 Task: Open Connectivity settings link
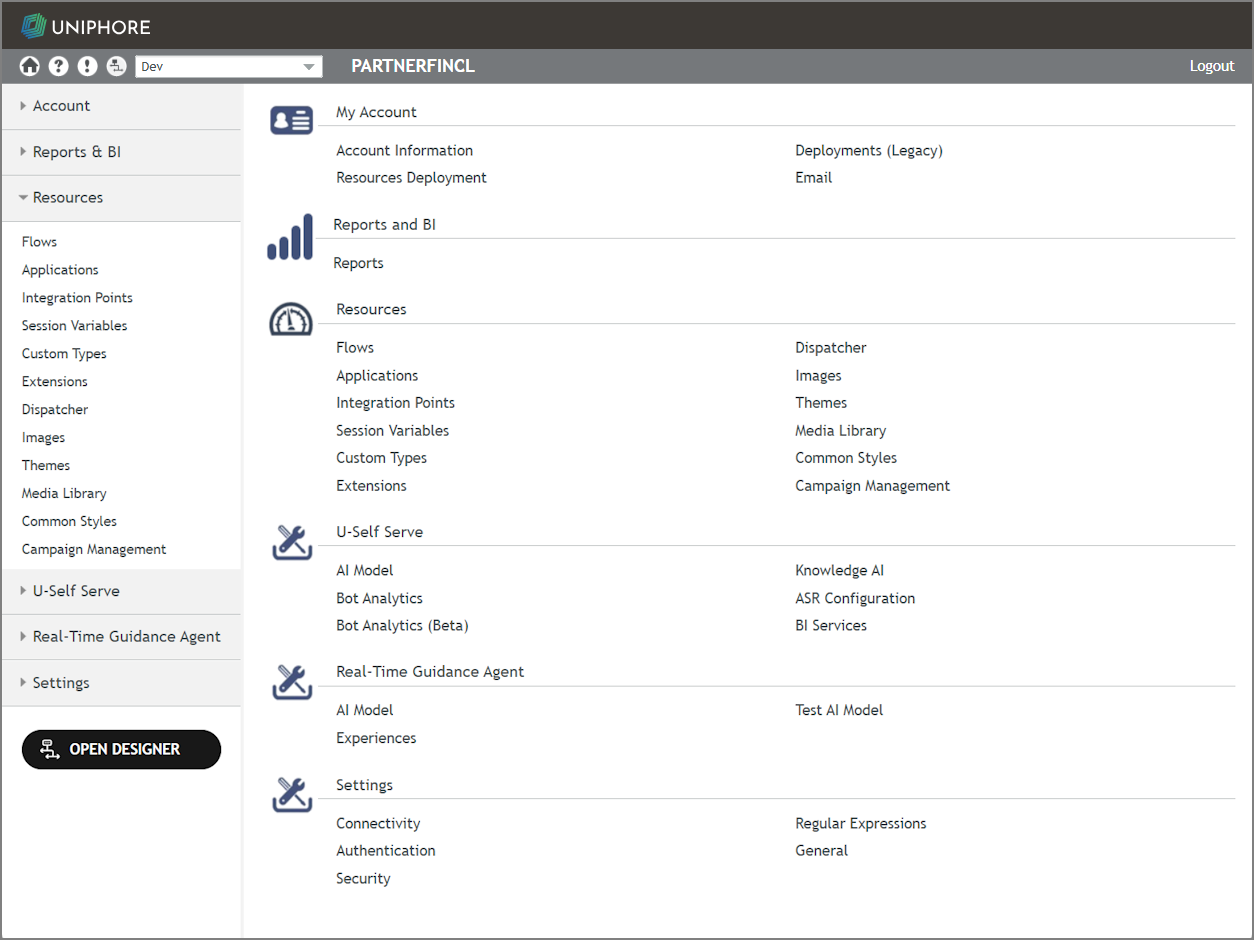[x=378, y=824]
